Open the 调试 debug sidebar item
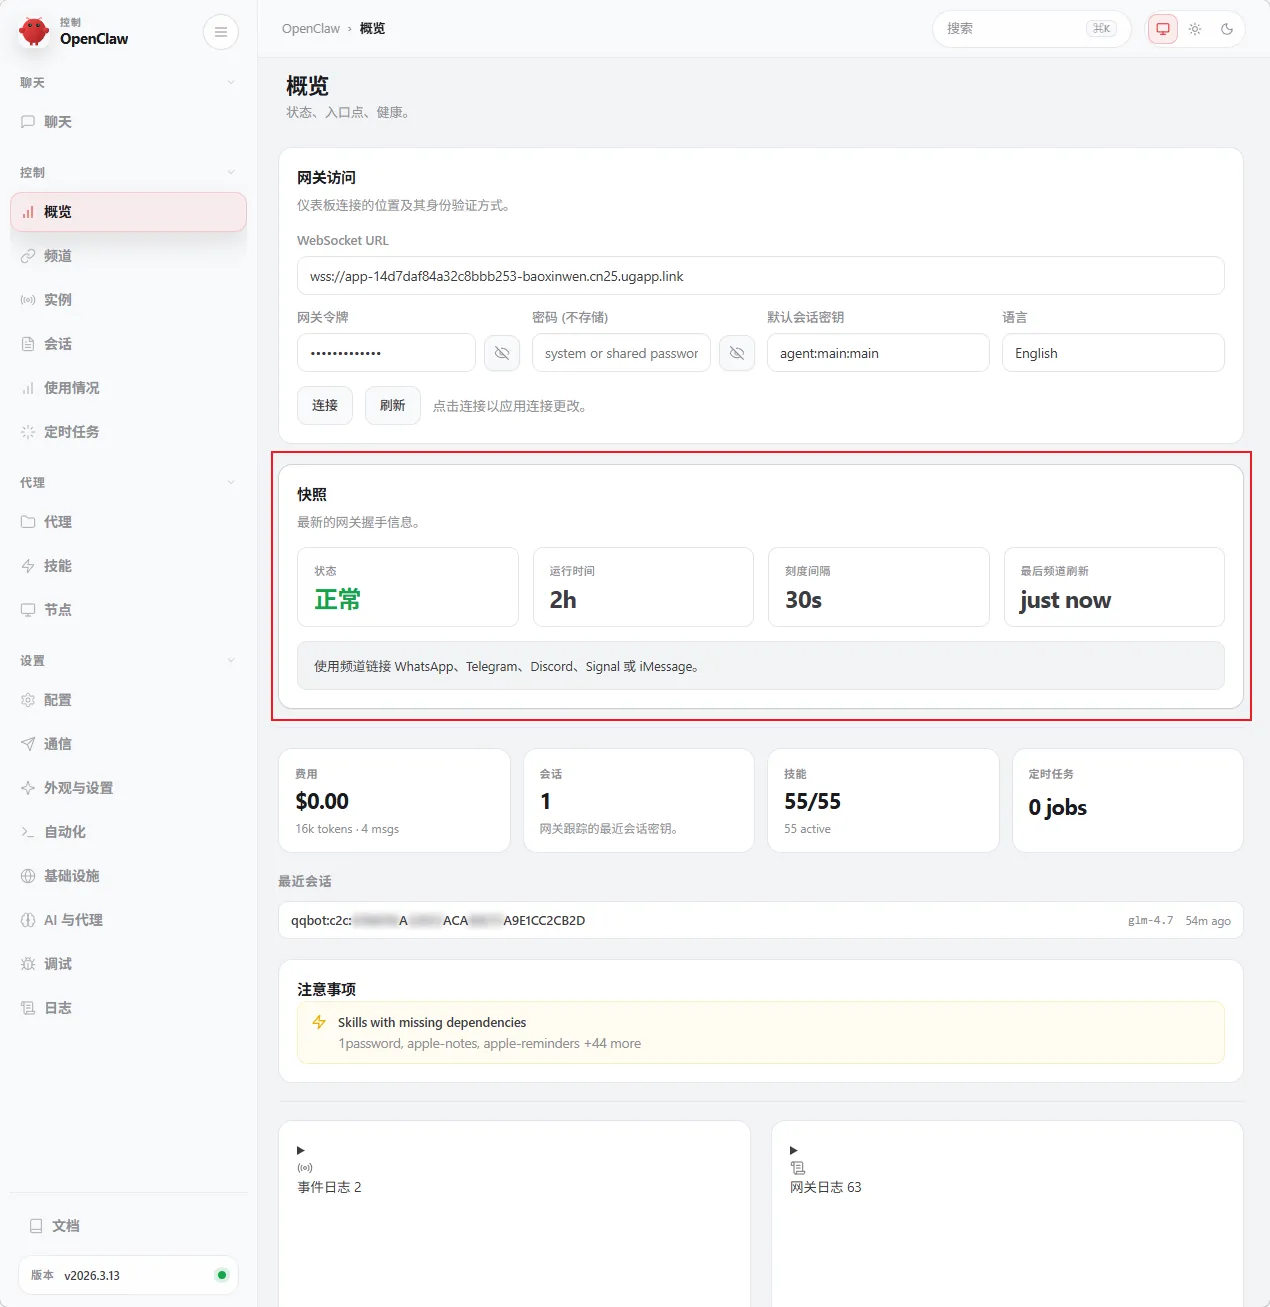Screen dimensions: 1270x1307 [x=58, y=964]
